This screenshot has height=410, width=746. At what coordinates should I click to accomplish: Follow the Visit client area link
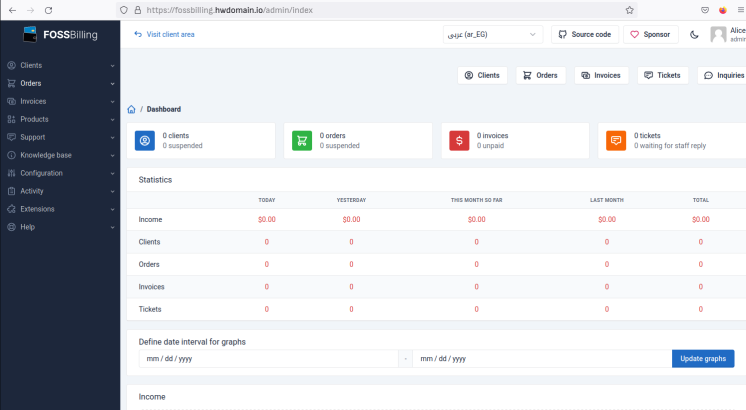point(164,34)
